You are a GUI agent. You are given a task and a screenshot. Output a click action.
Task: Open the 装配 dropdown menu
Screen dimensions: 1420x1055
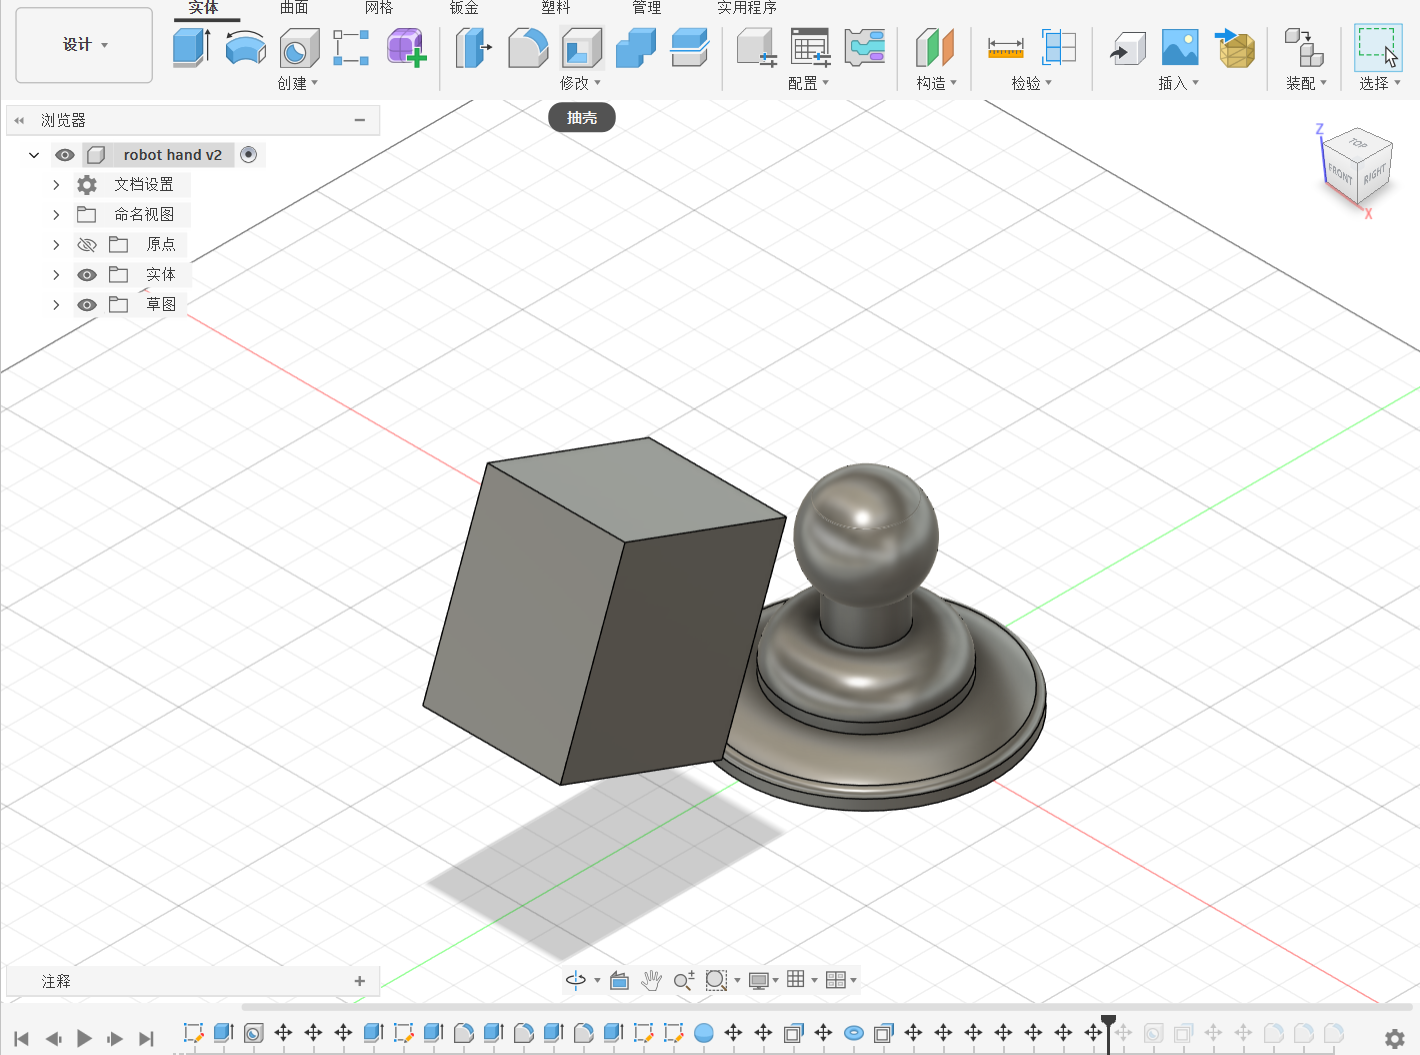tap(1306, 83)
